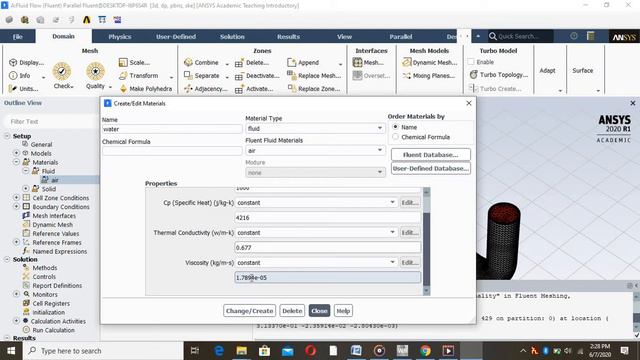Open the Turbo Topology icon
The width and height of the screenshot is (640, 360).
[x=473, y=75]
